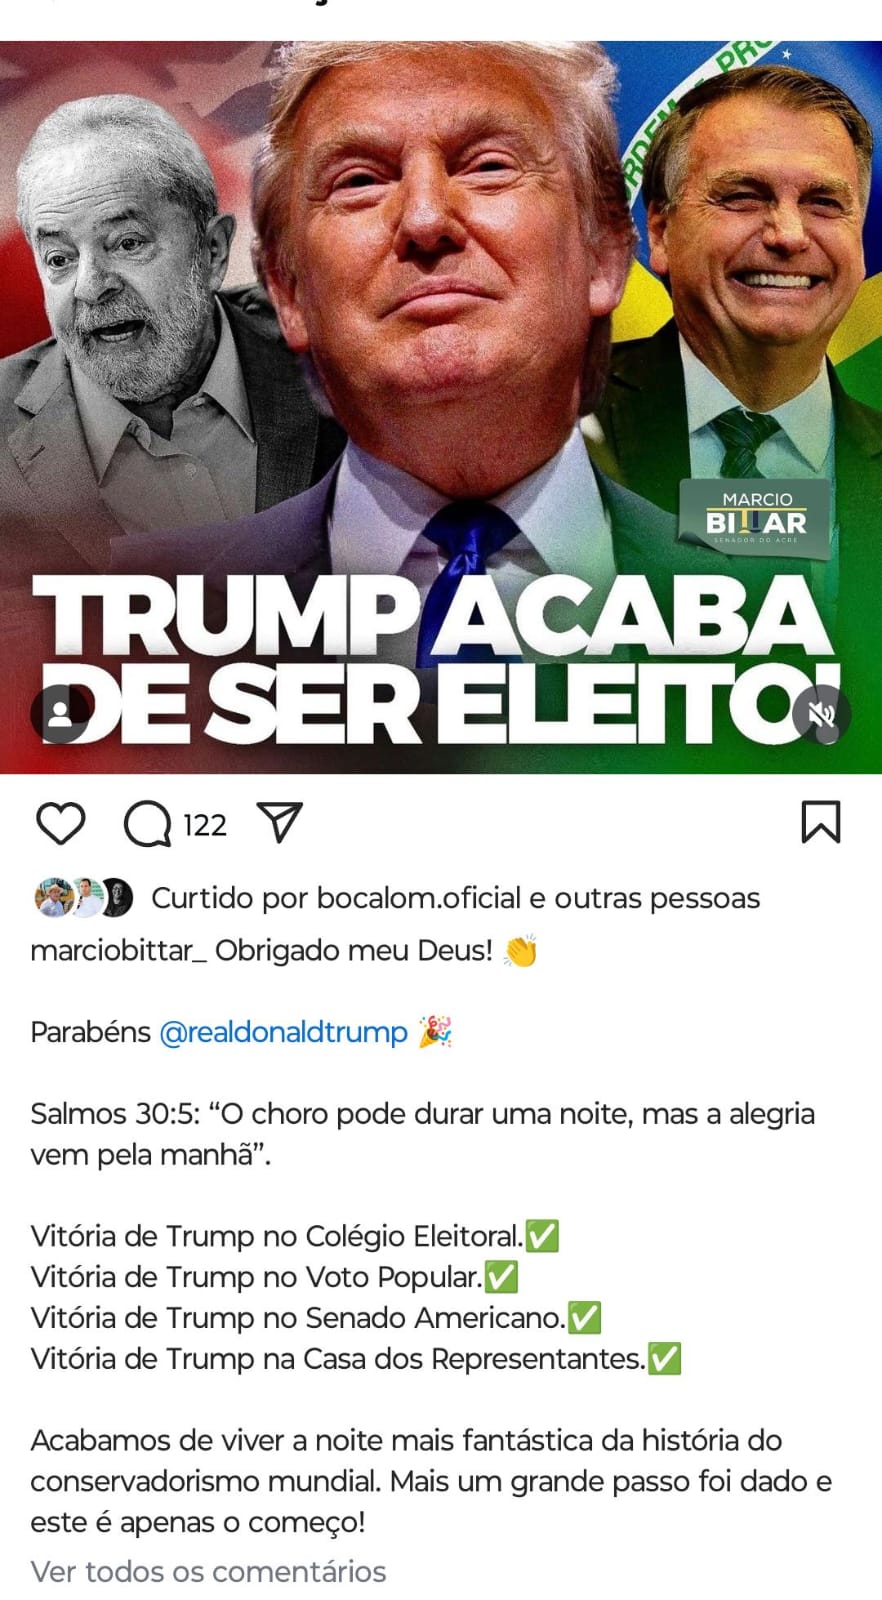Tap "Acabamos de viver a noite" paragraph
Viewport: 882px width, 1600px height.
pos(431,1481)
